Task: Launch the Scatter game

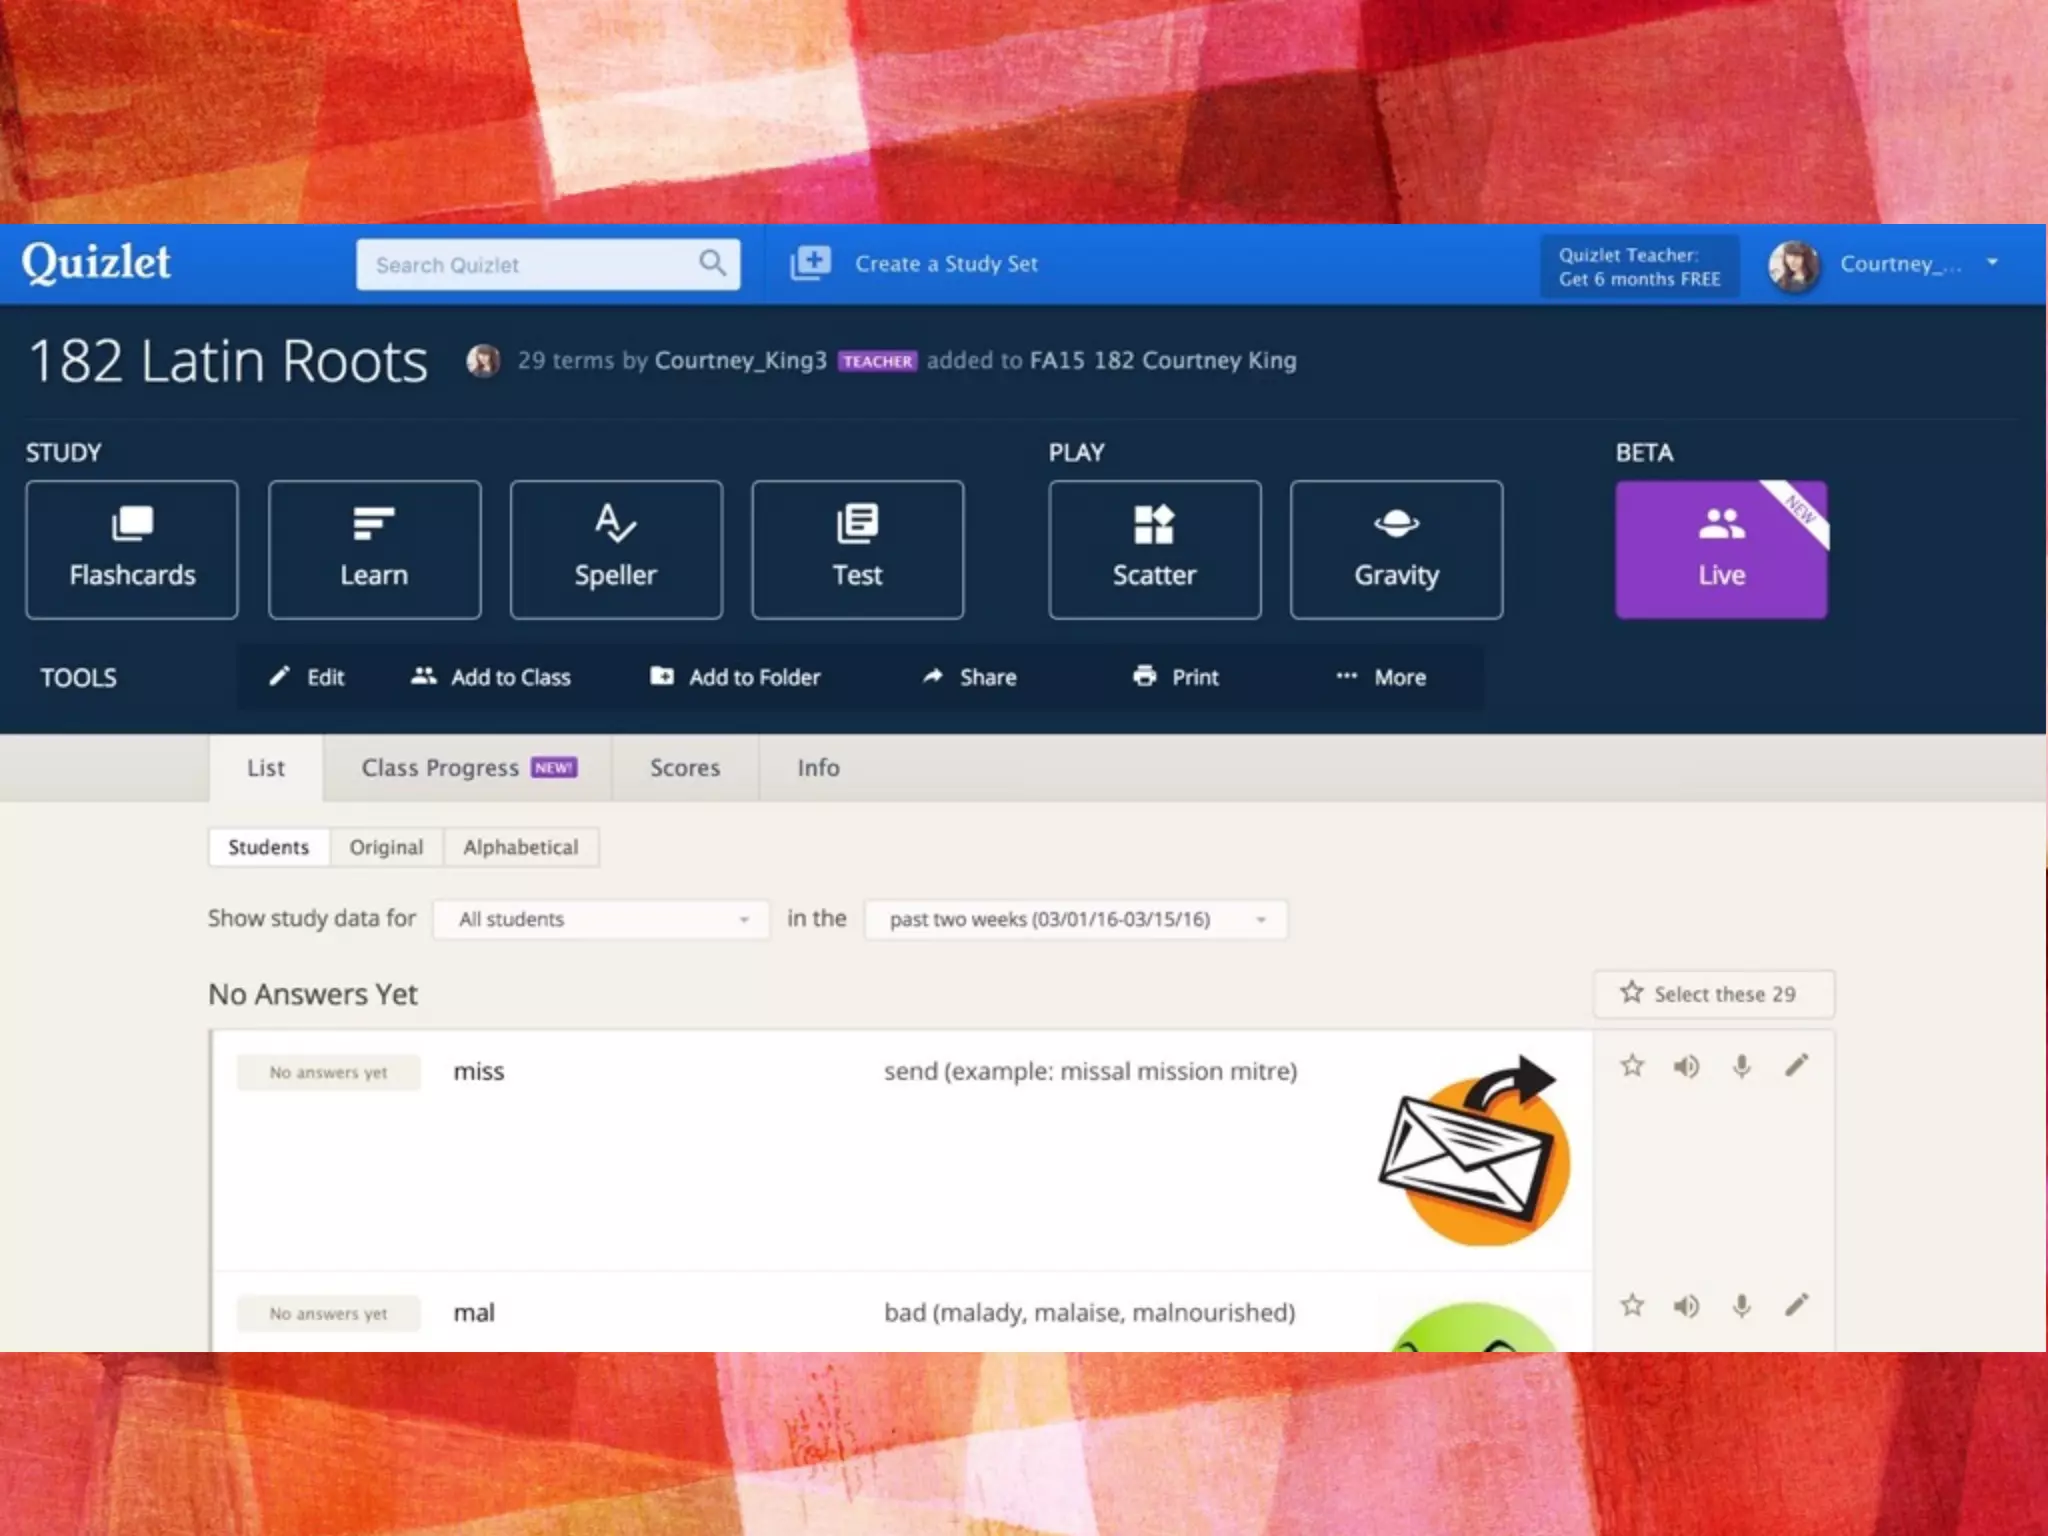Action: (x=1154, y=550)
